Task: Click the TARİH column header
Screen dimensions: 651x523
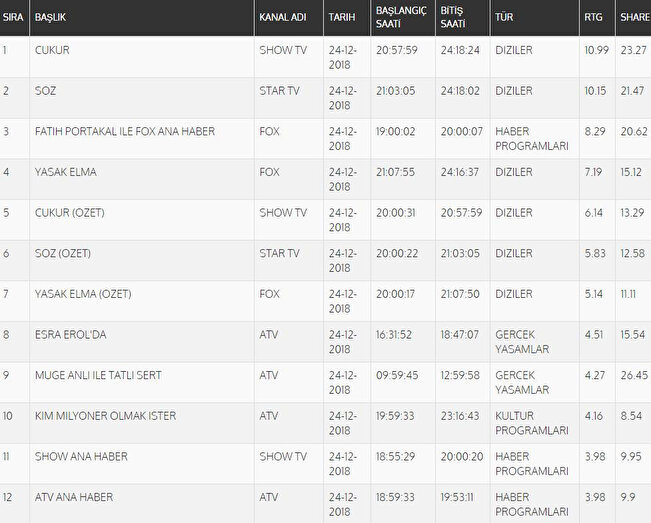Action: 343,18
